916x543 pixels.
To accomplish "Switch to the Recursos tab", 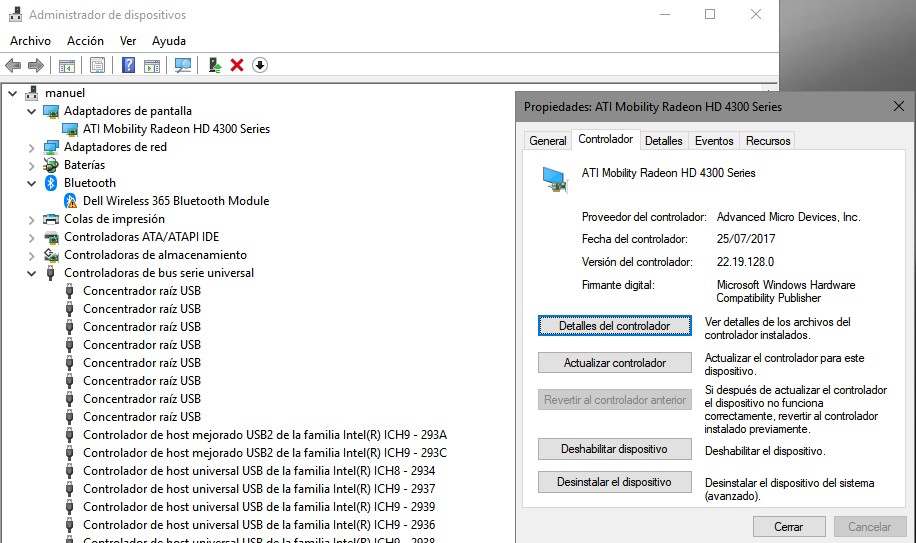I will [768, 141].
